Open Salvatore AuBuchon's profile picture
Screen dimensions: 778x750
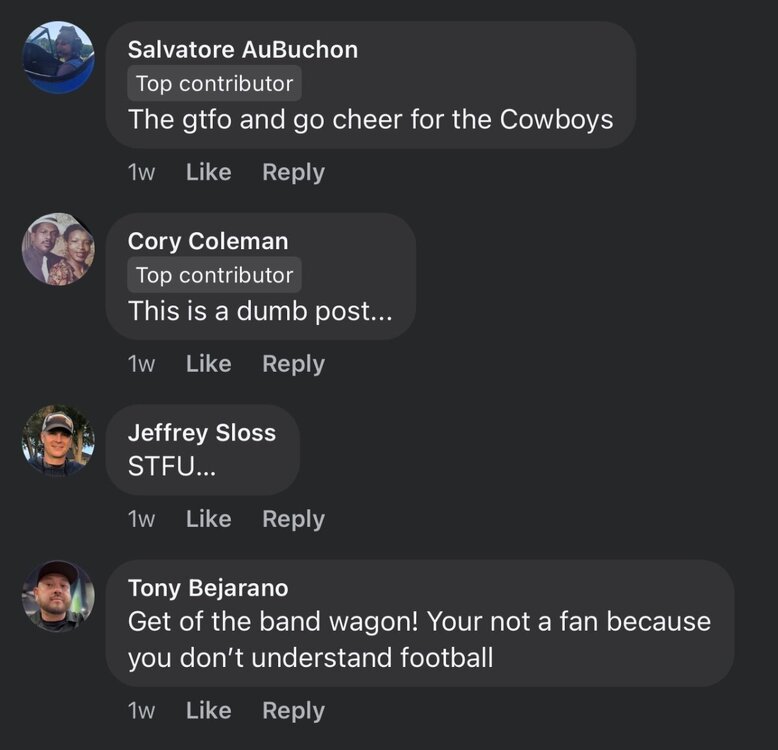pyautogui.click(x=58, y=57)
